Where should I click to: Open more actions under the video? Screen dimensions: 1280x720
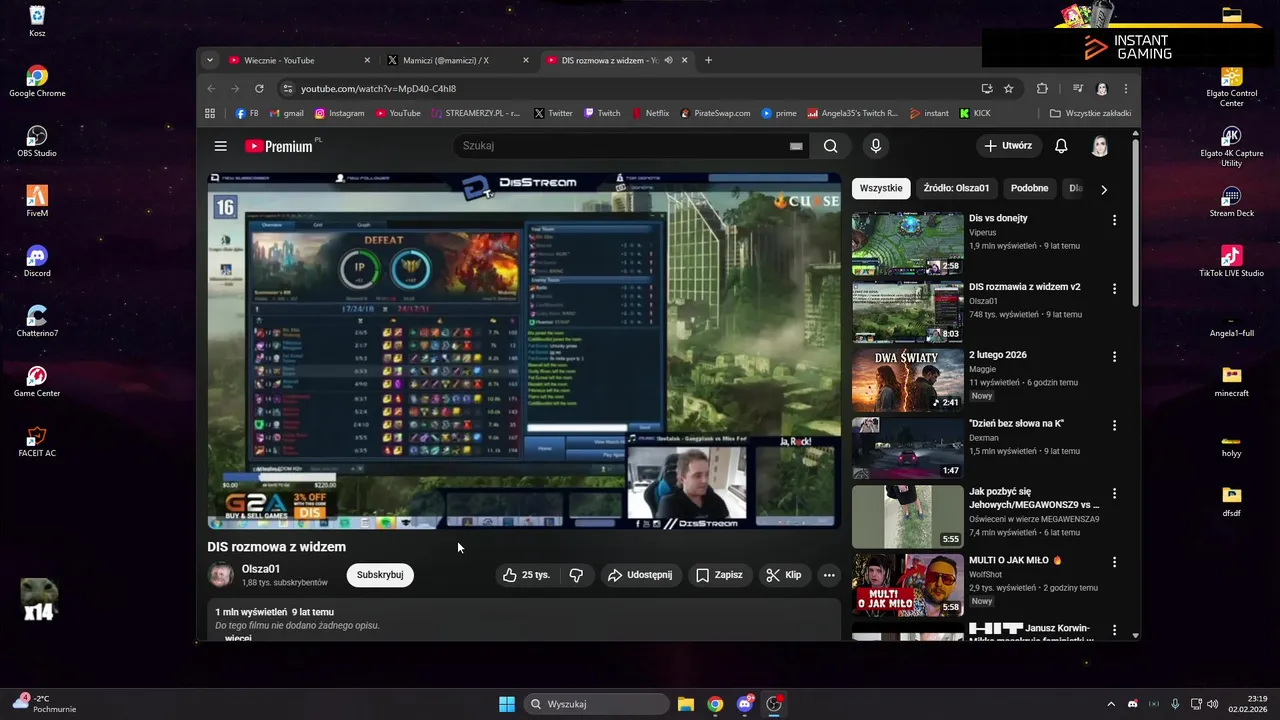coord(829,575)
